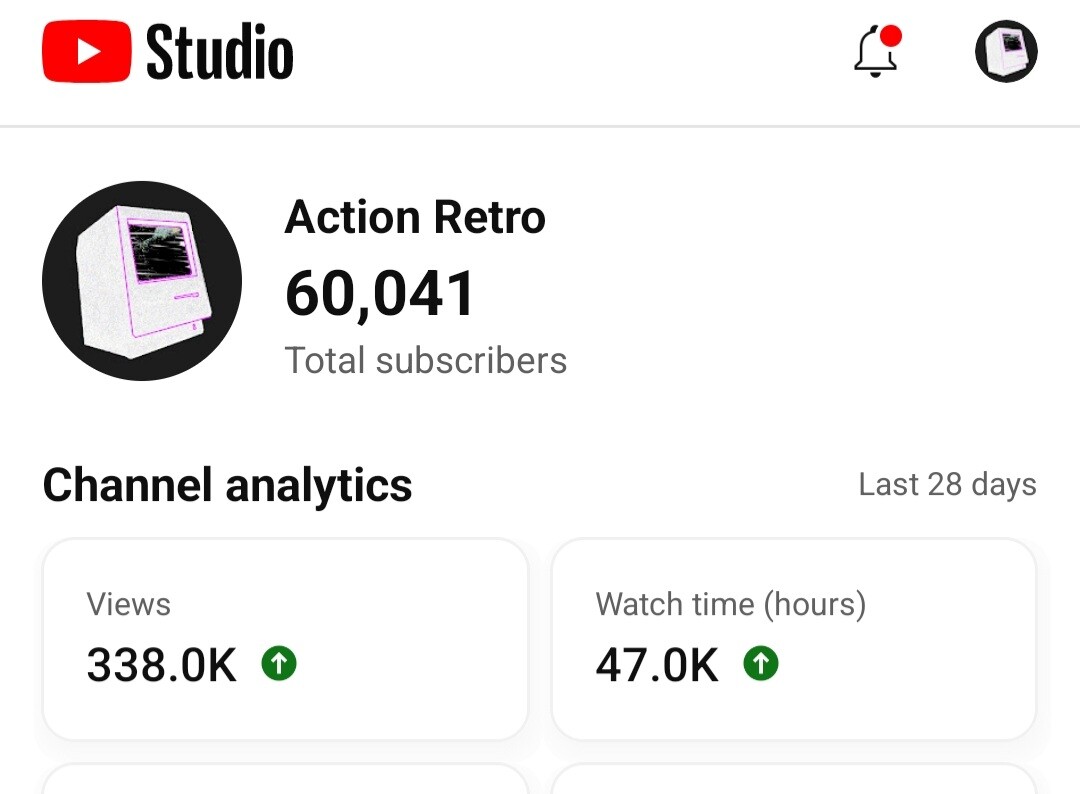Select the Action Retro channel name
The width and height of the screenshot is (1080, 794).
coord(415,217)
